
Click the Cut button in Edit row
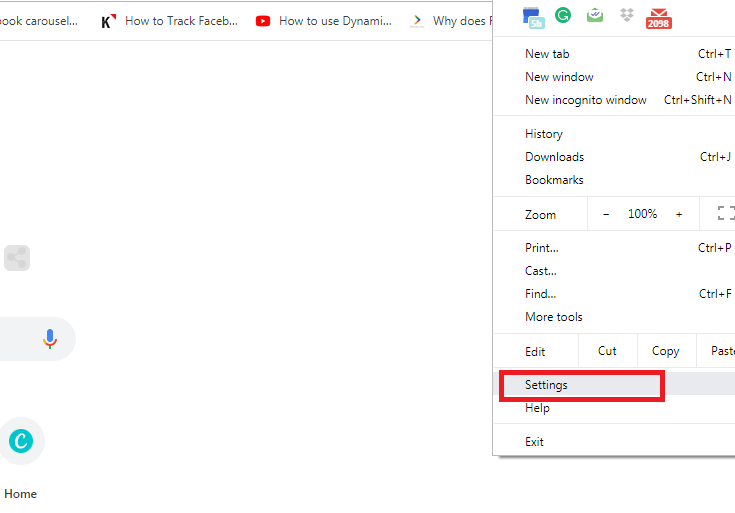[607, 351]
